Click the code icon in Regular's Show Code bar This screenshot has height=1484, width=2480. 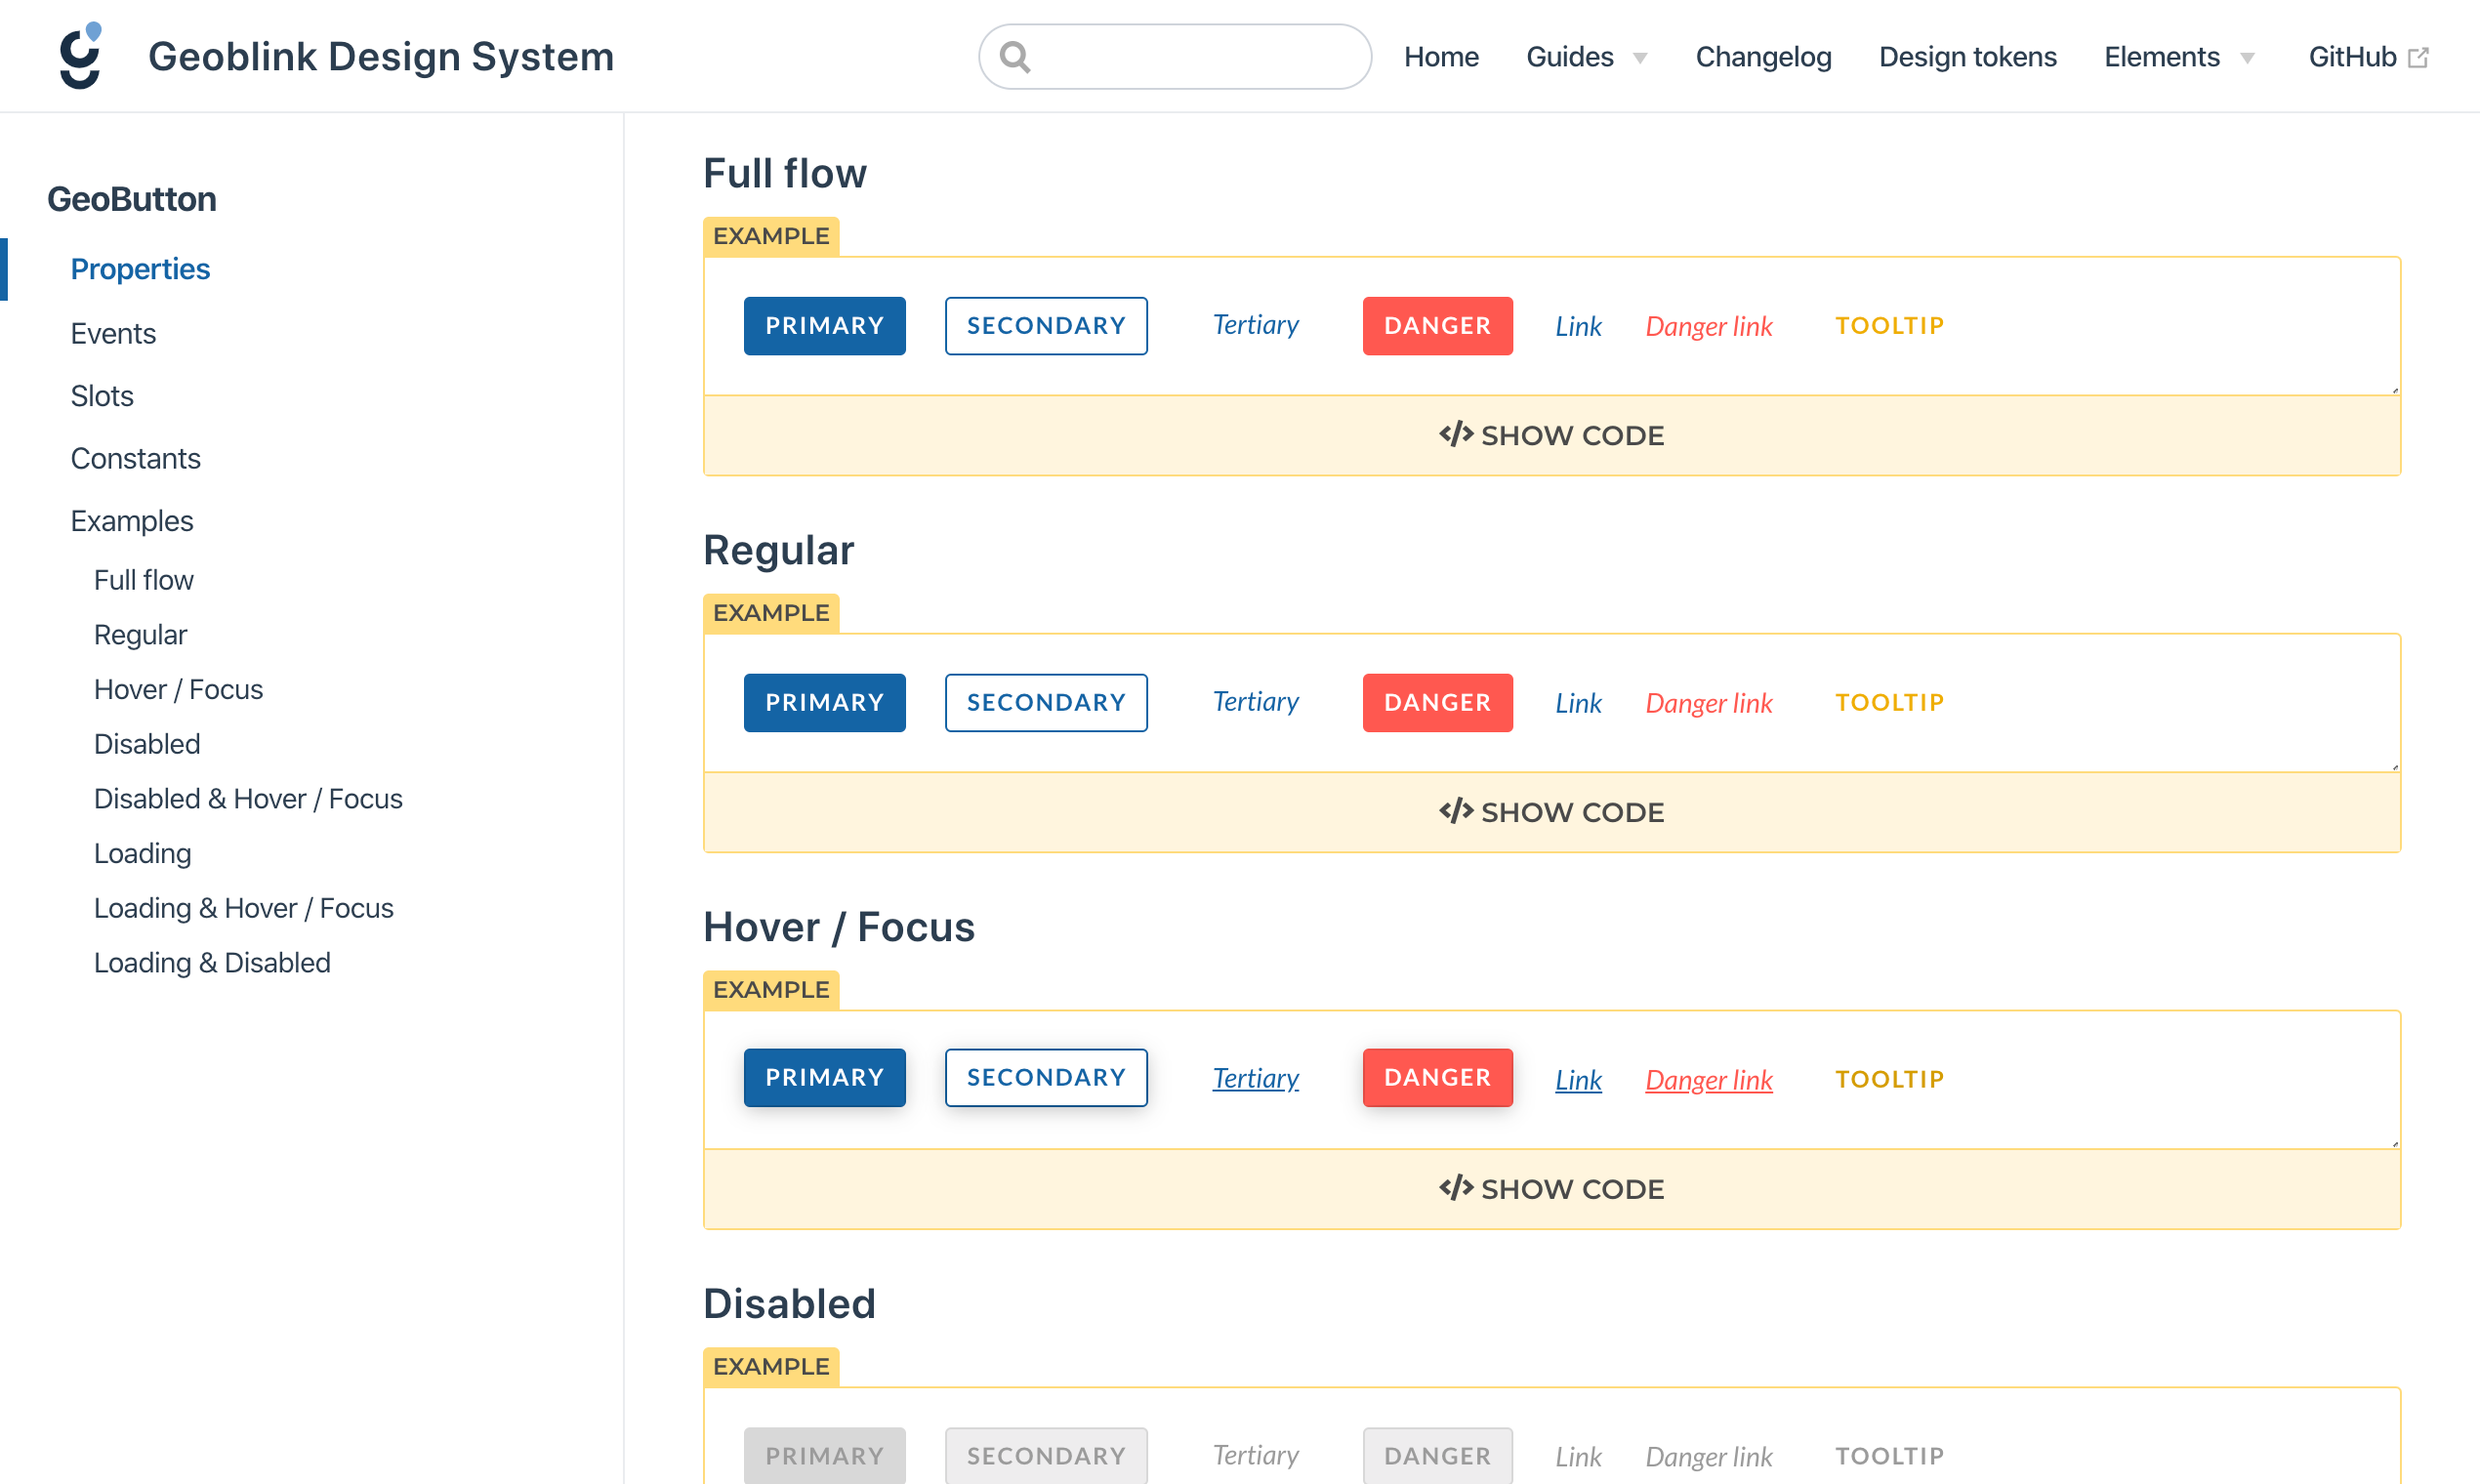point(1455,811)
